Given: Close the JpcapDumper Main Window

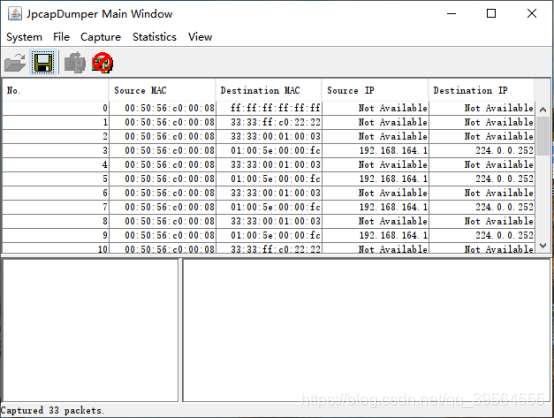Looking at the screenshot, I should tap(532, 14).
